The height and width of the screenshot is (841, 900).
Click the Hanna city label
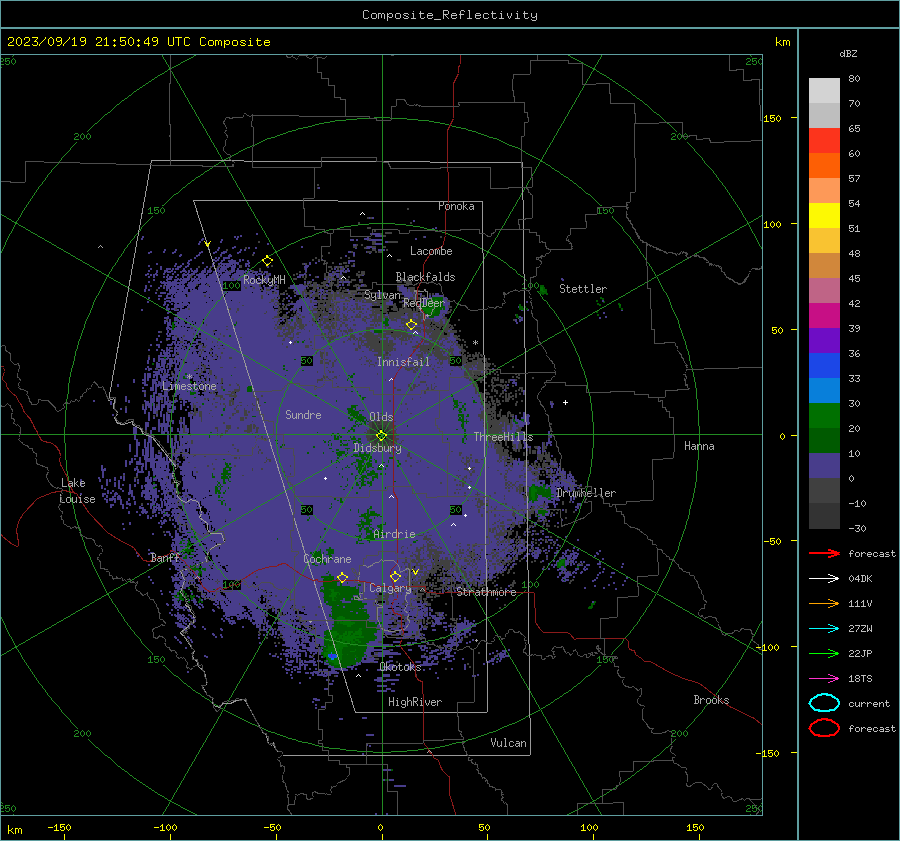click(699, 445)
